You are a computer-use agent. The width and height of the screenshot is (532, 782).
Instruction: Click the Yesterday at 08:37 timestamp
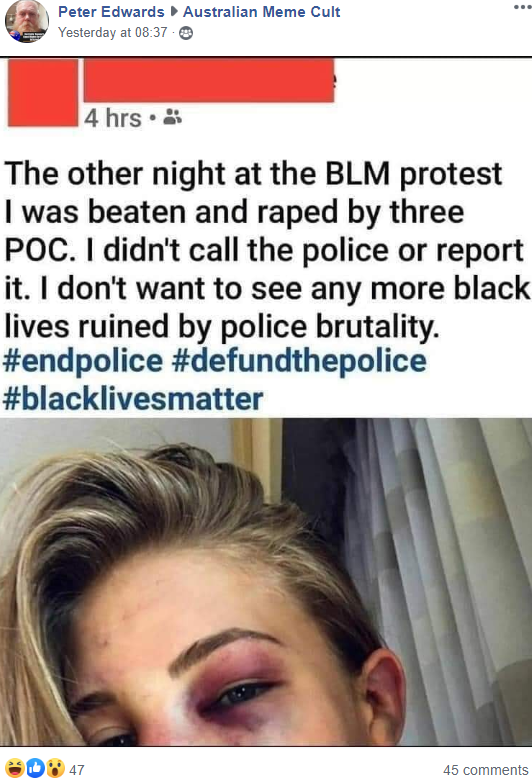click(x=113, y=32)
